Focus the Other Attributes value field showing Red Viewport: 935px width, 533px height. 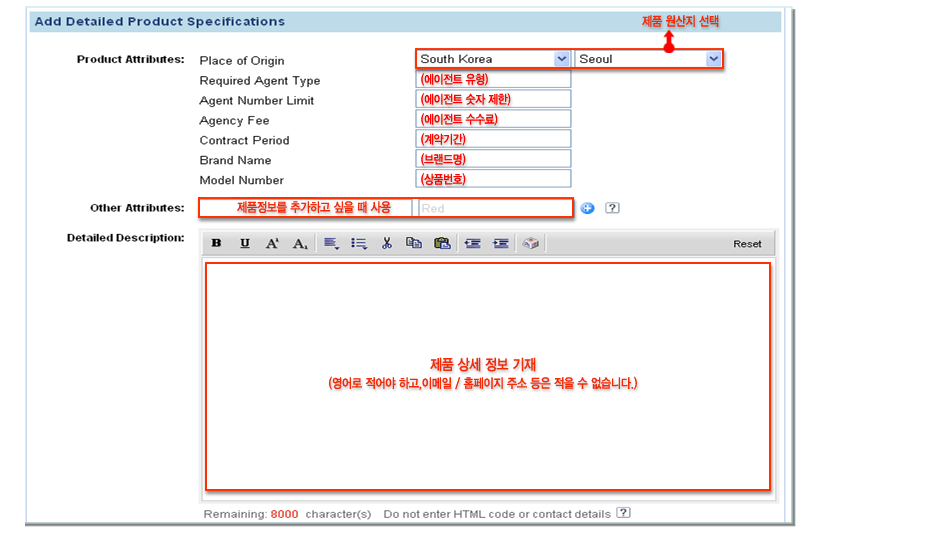point(495,208)
